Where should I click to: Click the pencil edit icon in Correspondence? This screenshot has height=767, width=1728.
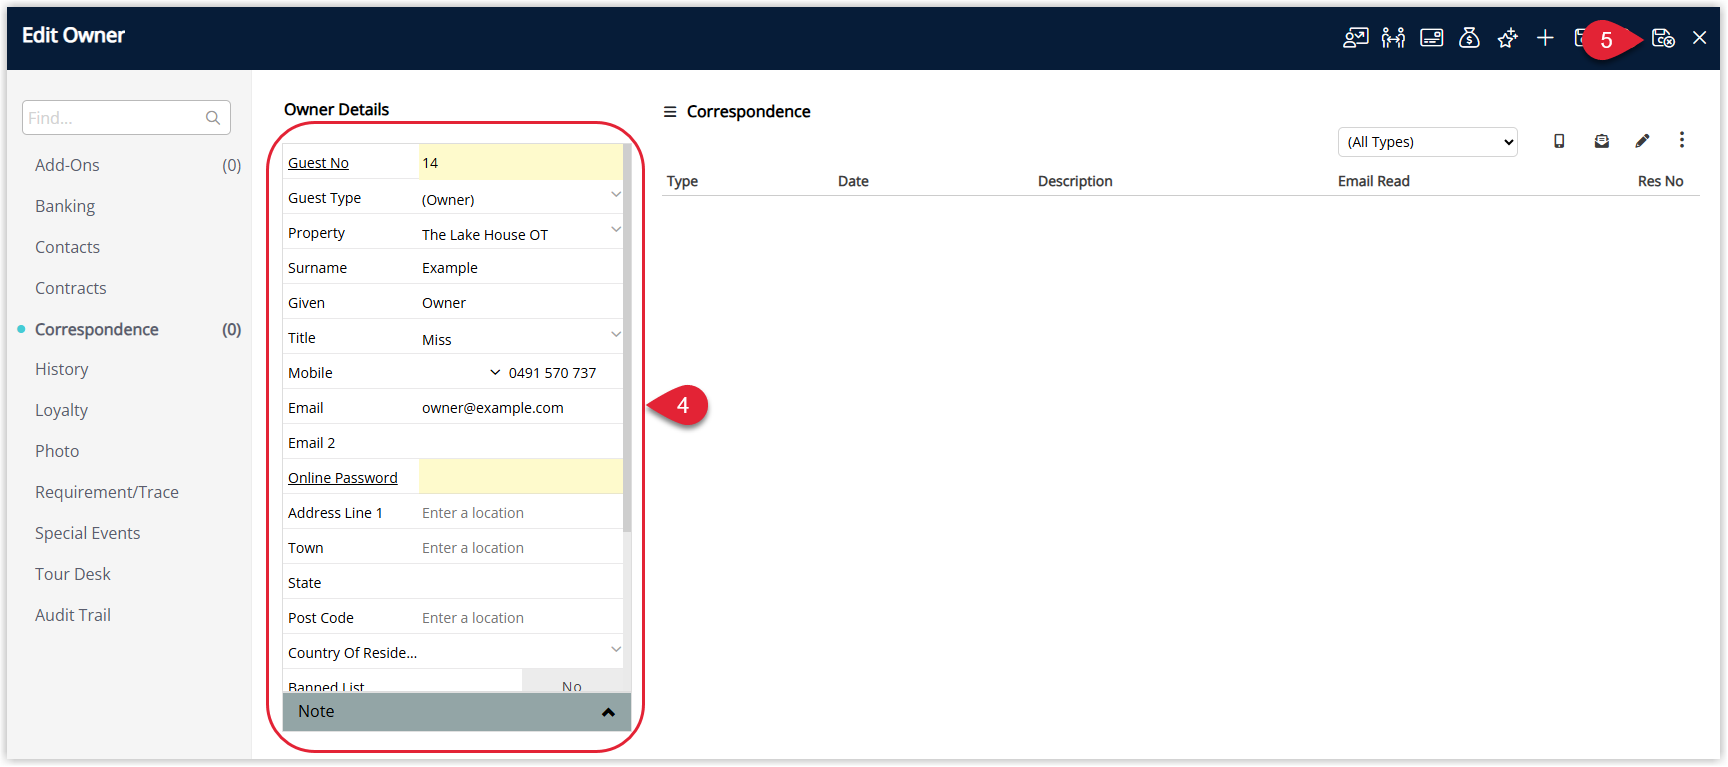tap(1642, 141)
